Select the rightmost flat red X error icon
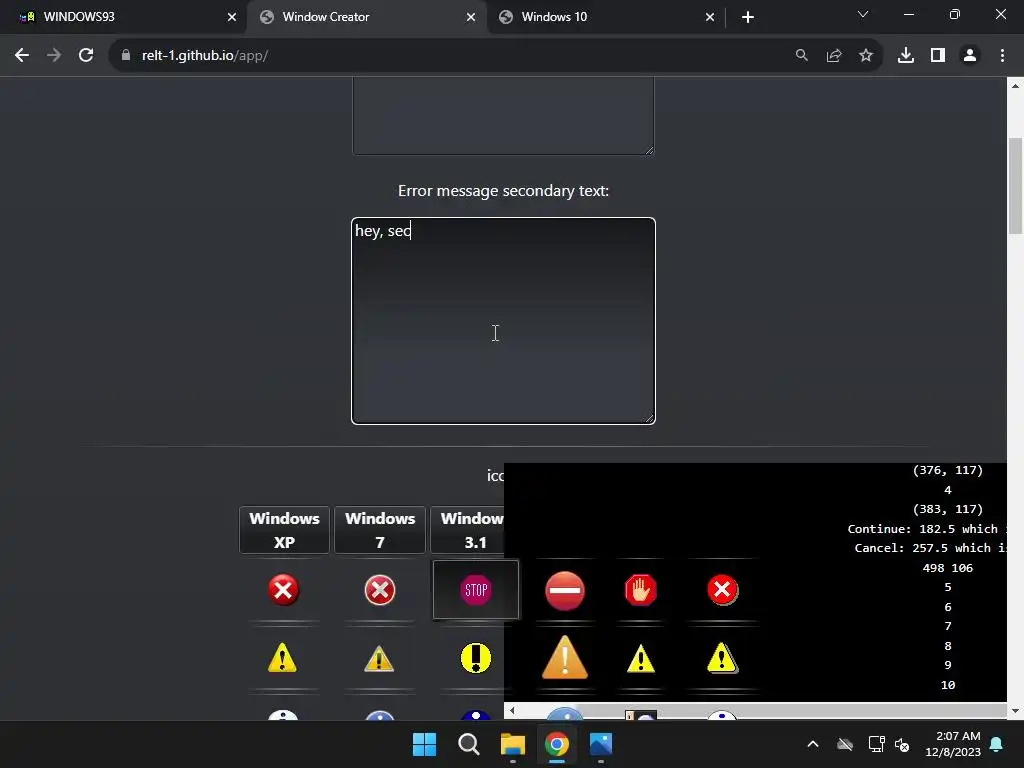The width and height of the screenshot is (1024, 768). [x=722, y=590]
